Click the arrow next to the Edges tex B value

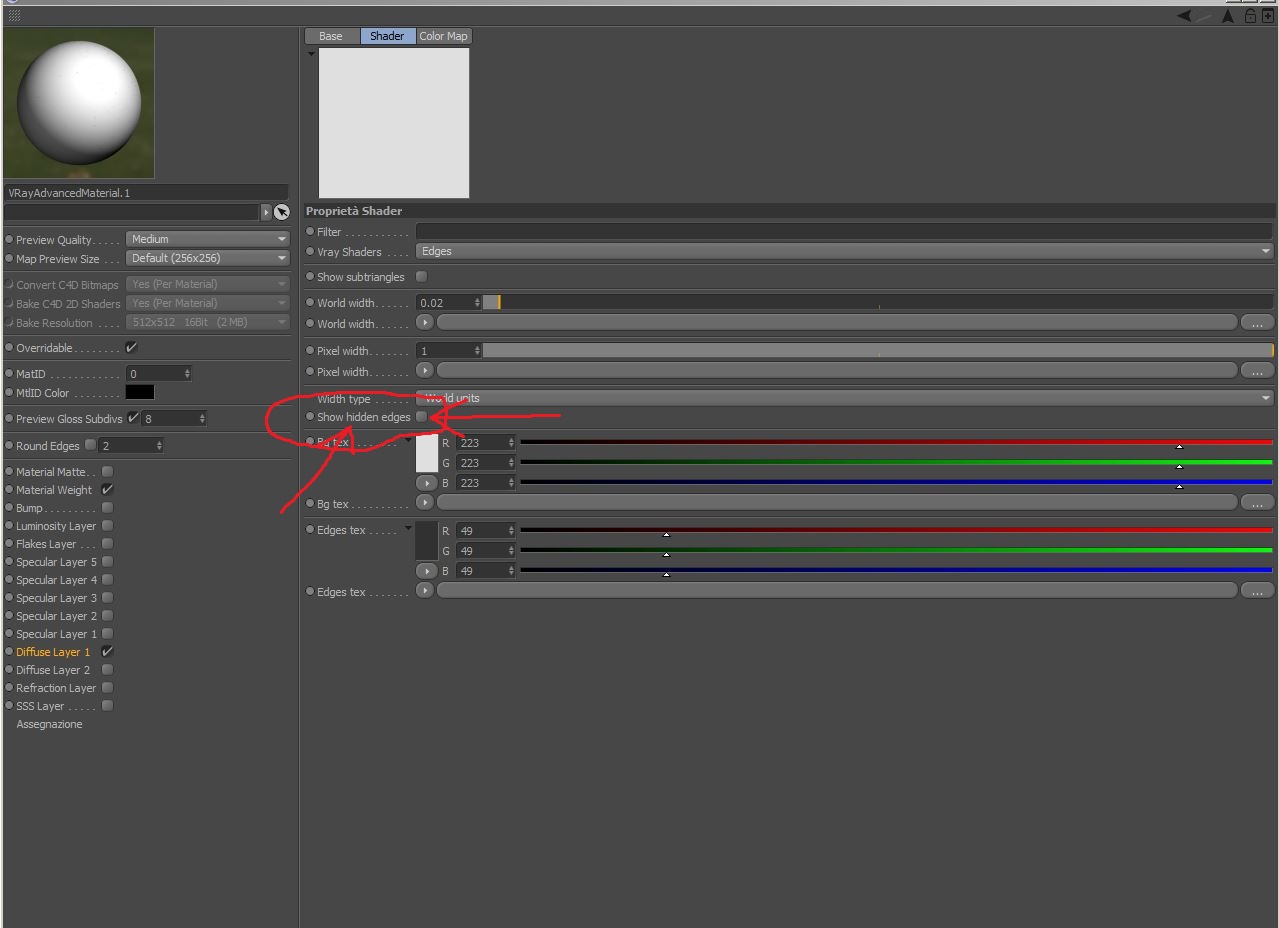pyautogui.click(x=427, y=571)
